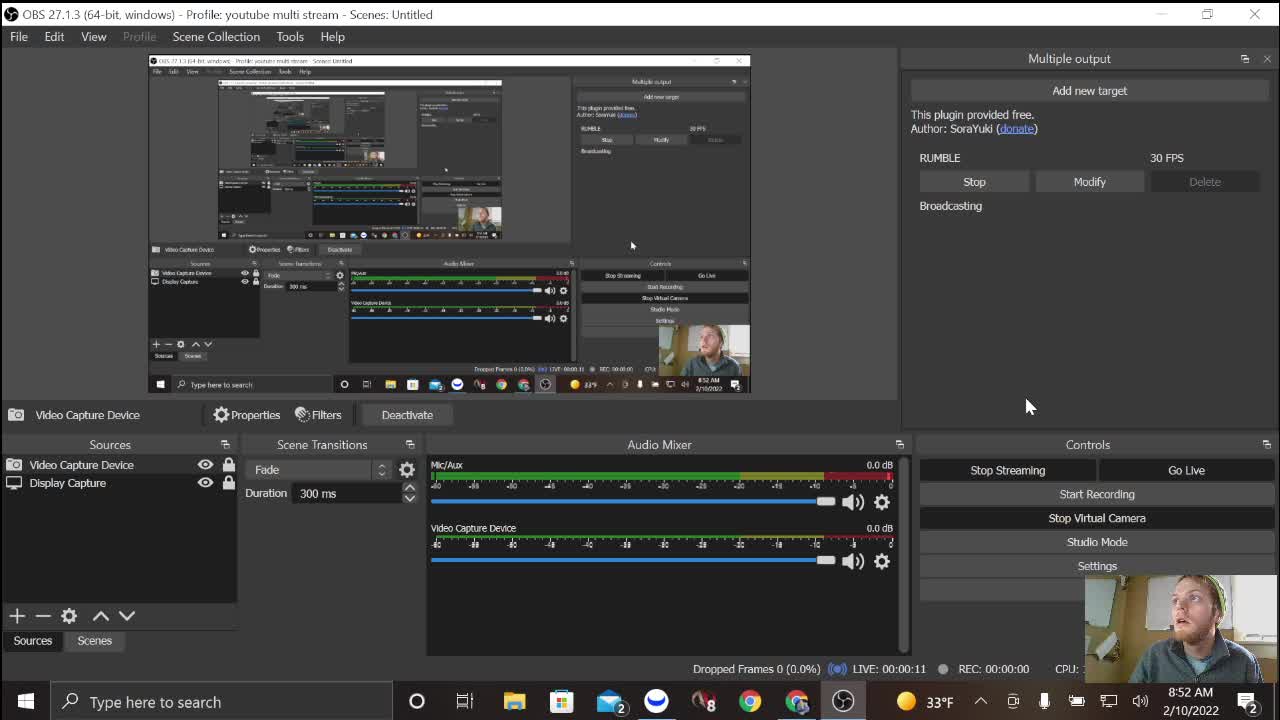
Task: Open Mail app from taskbar
Action: [610, 702]
